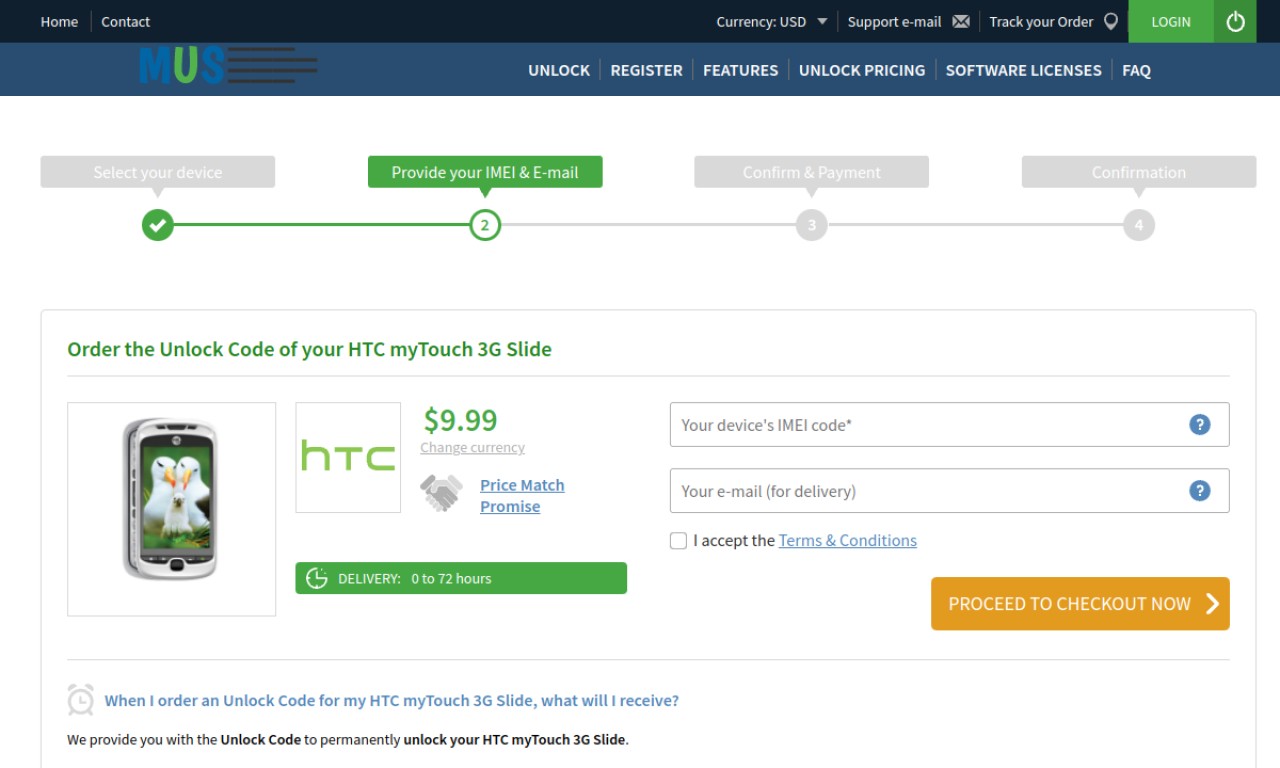Click the 'Confirmation' step label
The image size is (1280, 768).
pos(1139,172)
